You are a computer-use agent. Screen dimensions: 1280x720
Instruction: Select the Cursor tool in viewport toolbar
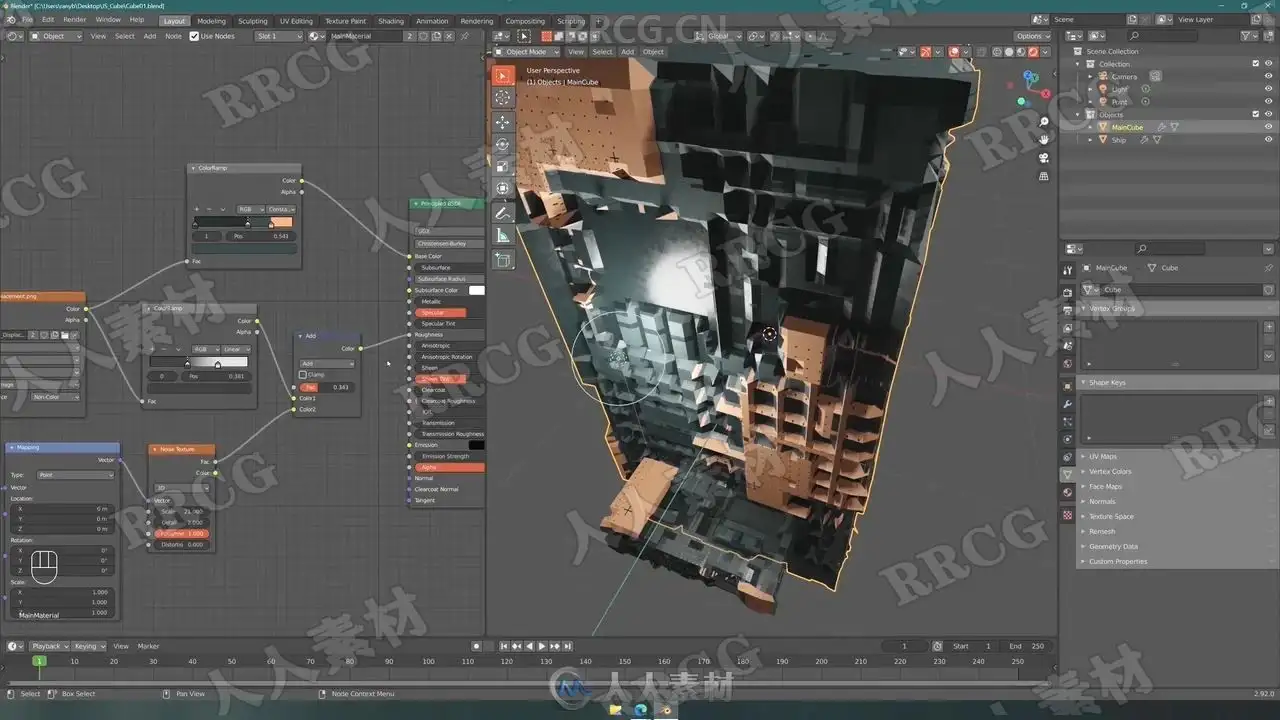[502, 97]
